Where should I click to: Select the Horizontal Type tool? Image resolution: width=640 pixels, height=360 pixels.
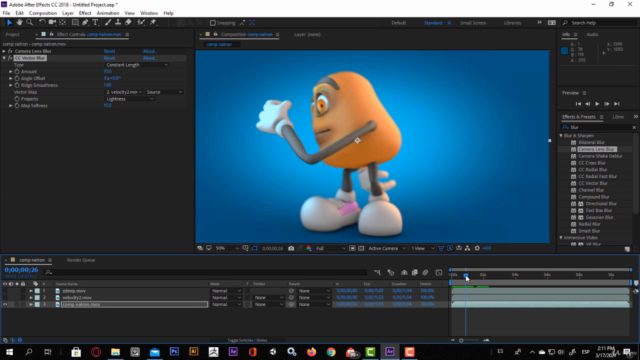click(x=95, y=22)
